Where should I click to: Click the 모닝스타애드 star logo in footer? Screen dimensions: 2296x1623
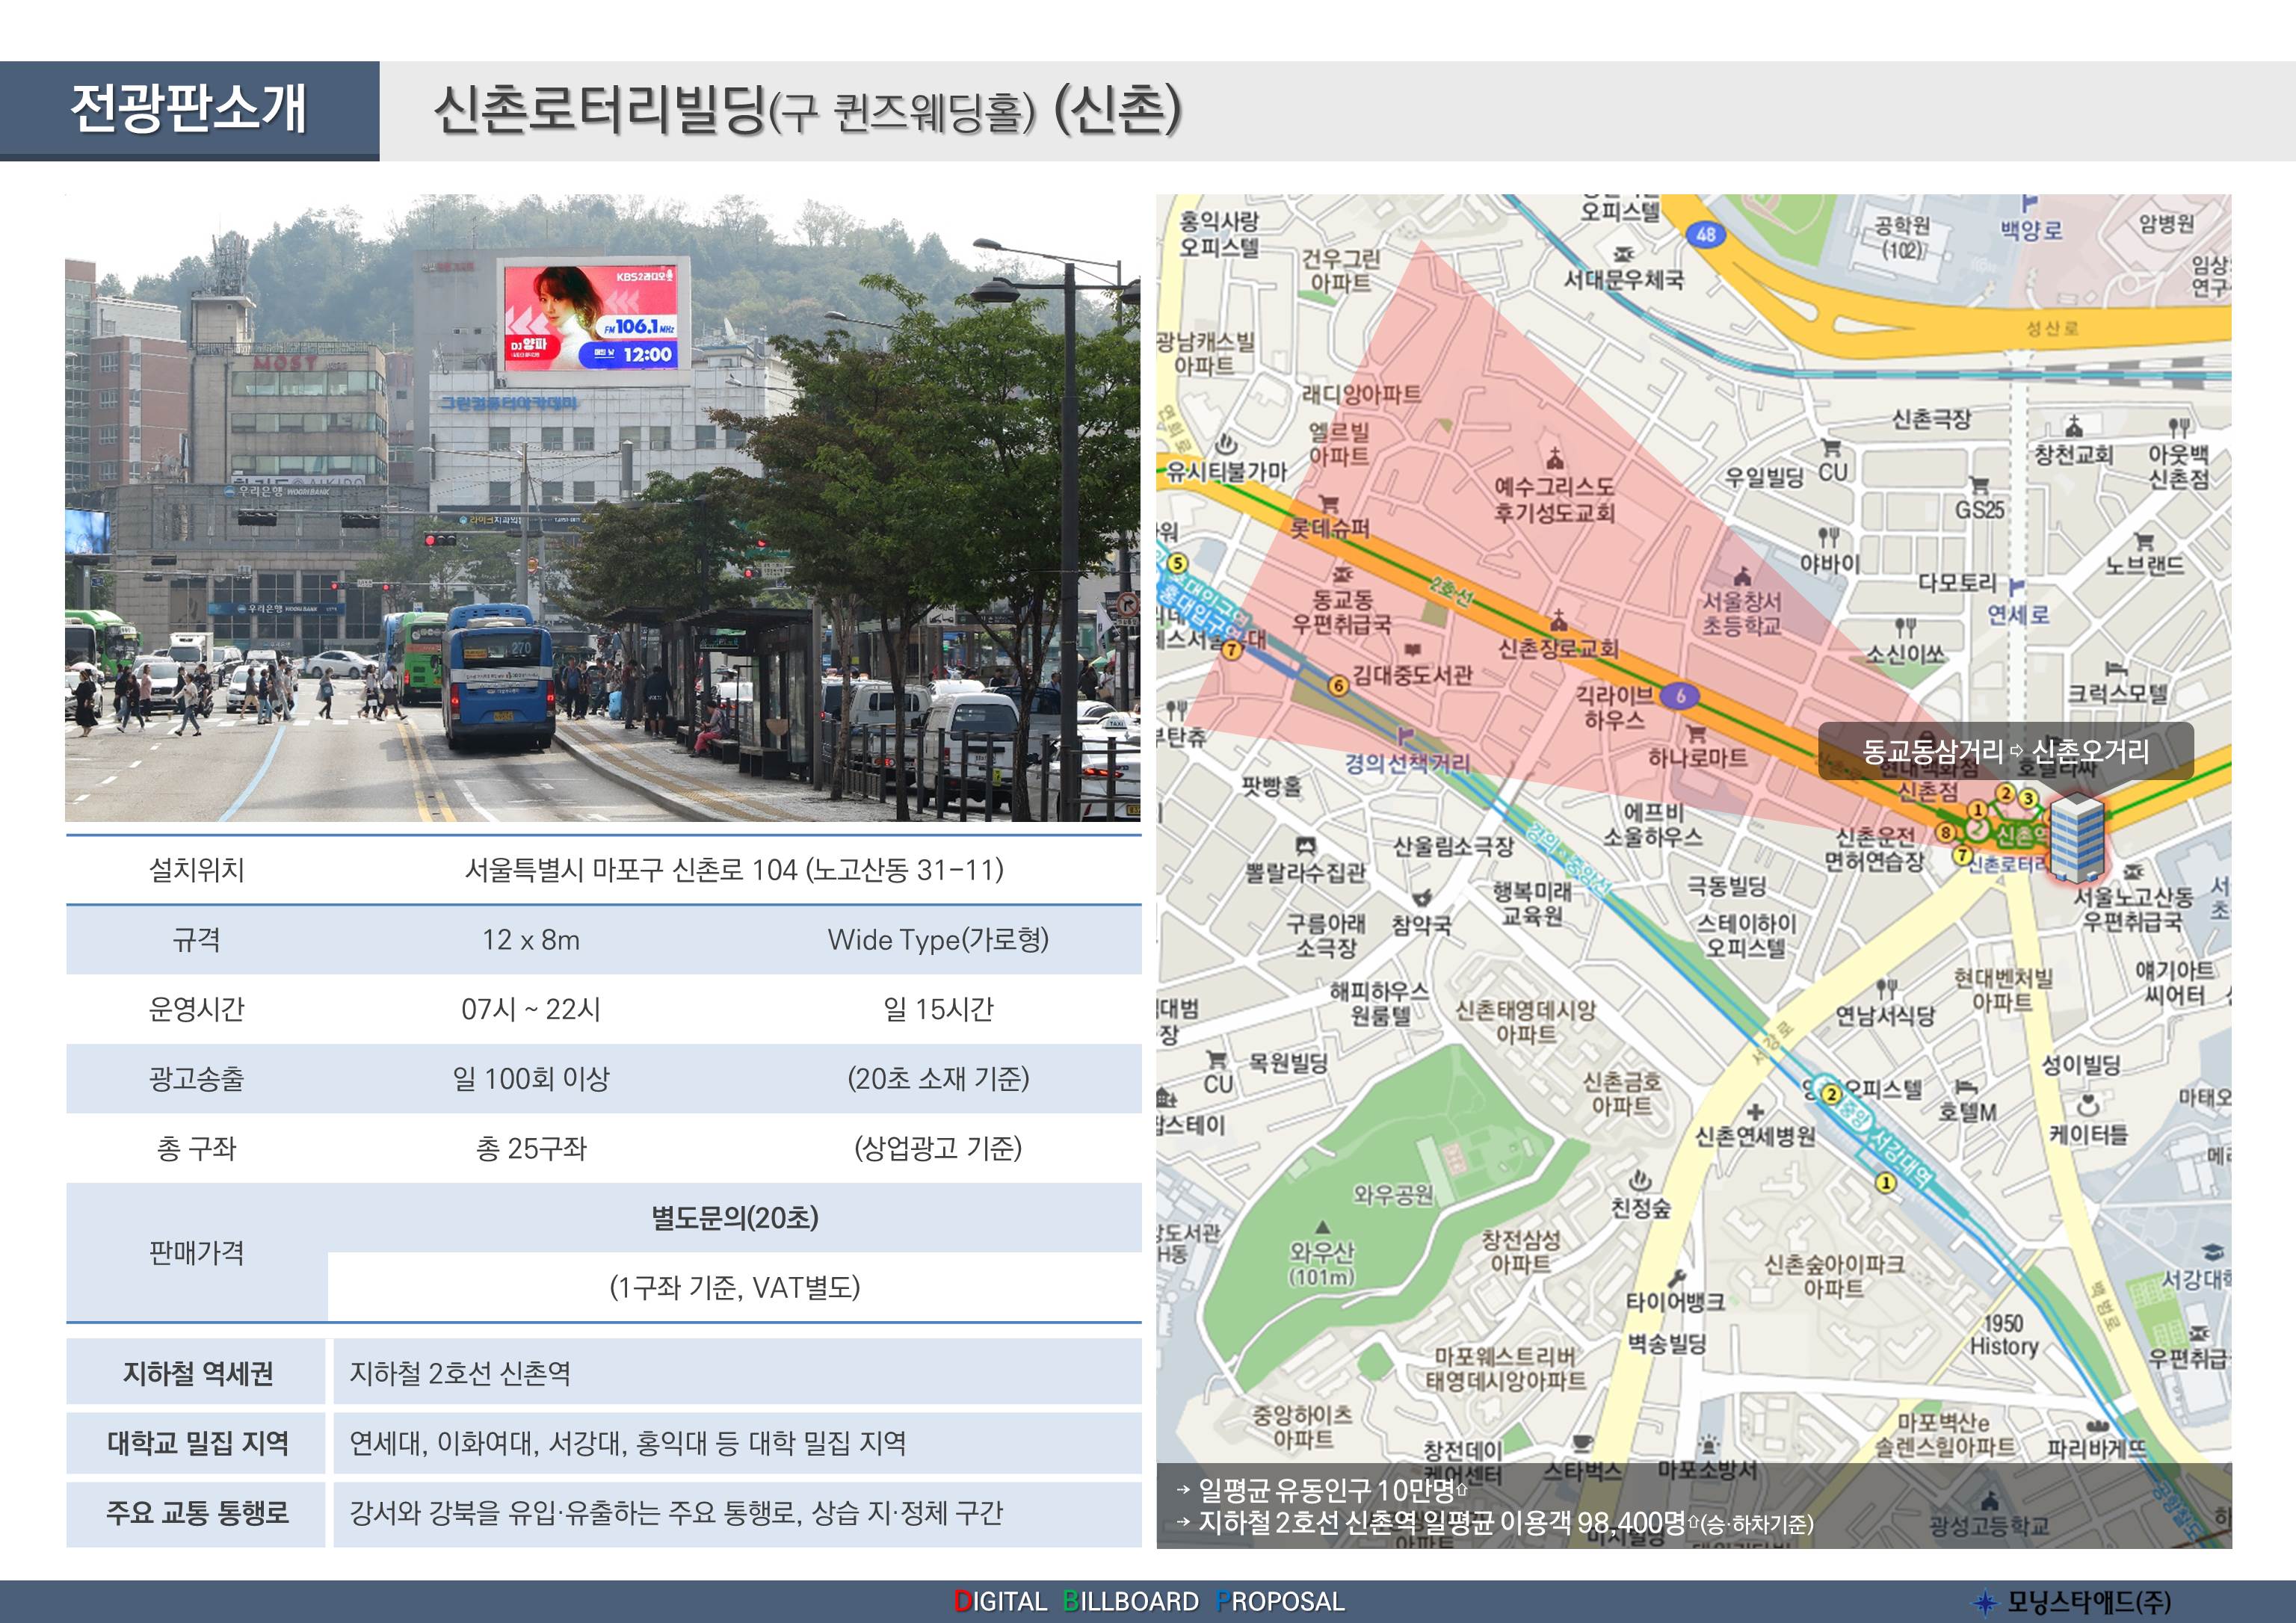click(x=1985, y=1603)
